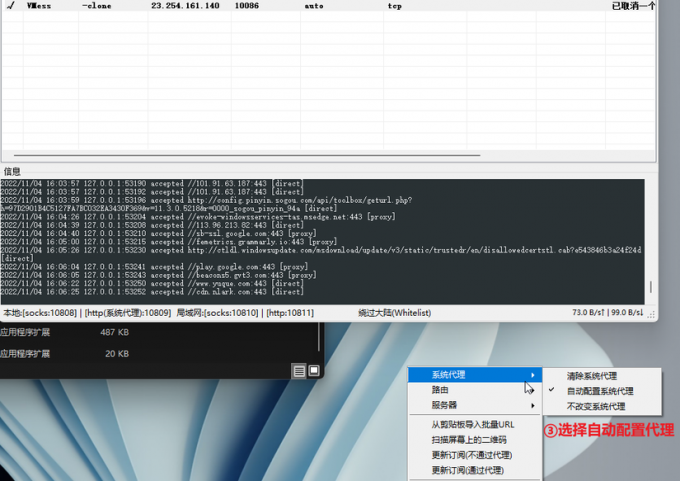Click the 487 KB application extension row

[x=60, y=332]
